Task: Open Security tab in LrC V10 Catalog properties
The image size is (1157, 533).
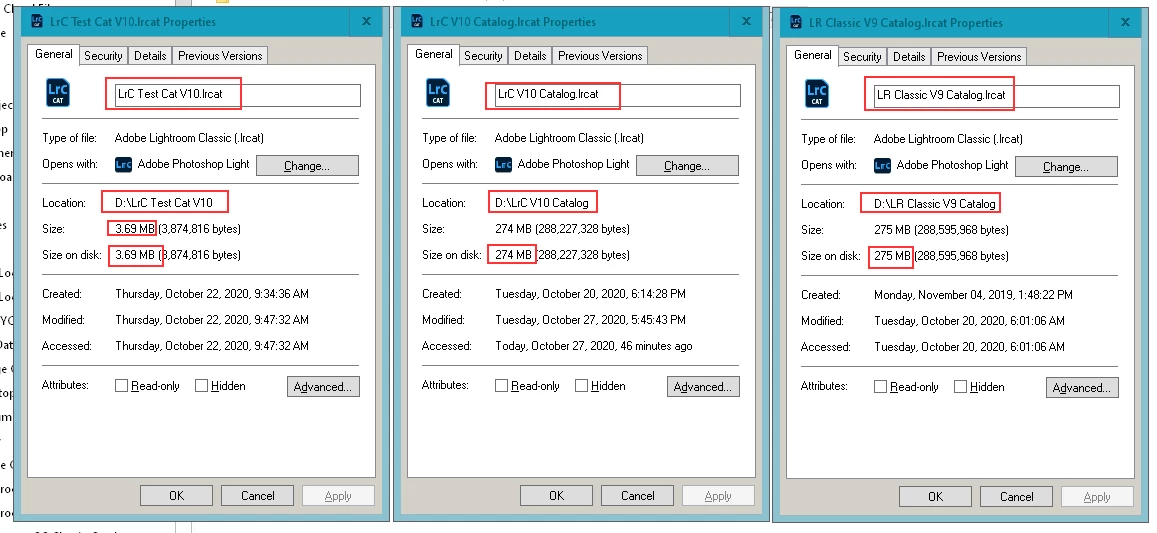Action: pyautogui.click(x=483, y=56)
